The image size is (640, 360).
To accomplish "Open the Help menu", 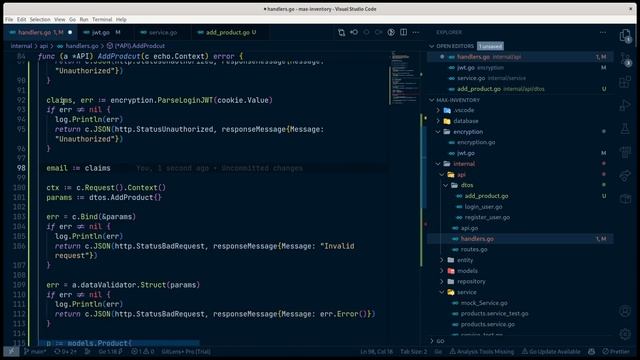I will (121, 19).
